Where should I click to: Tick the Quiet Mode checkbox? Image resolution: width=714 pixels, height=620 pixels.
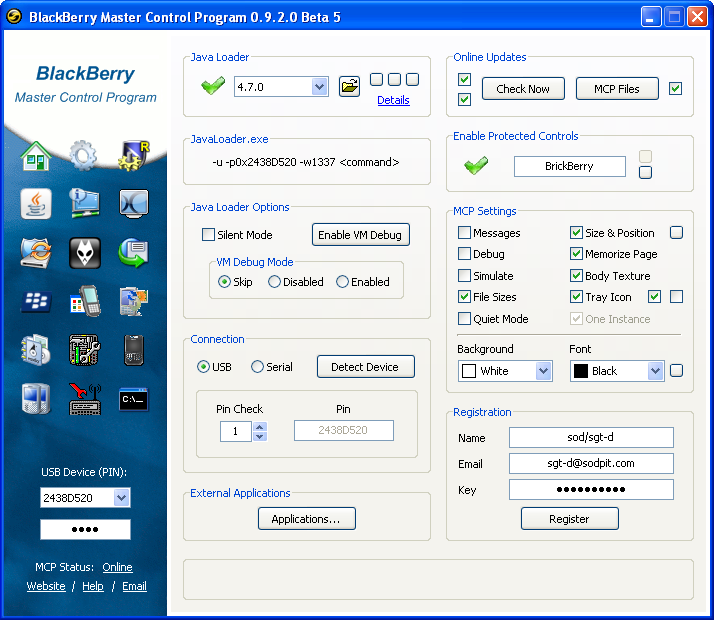464,319
